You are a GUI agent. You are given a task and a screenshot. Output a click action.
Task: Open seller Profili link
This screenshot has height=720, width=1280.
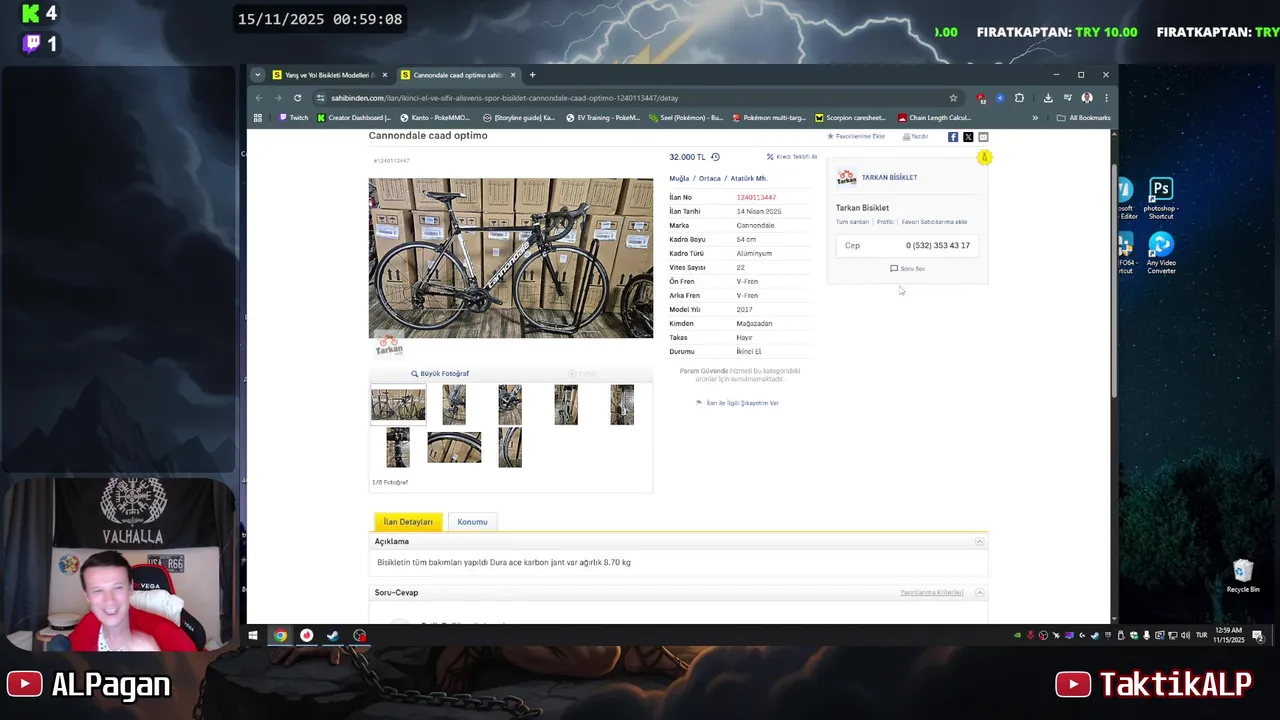point(885,222)
